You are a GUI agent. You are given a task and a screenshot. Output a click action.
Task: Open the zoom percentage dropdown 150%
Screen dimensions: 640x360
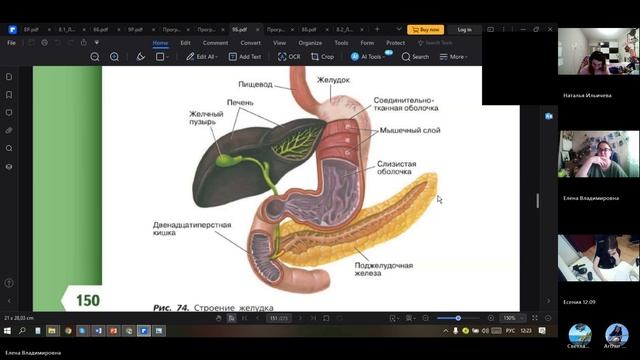512,318
